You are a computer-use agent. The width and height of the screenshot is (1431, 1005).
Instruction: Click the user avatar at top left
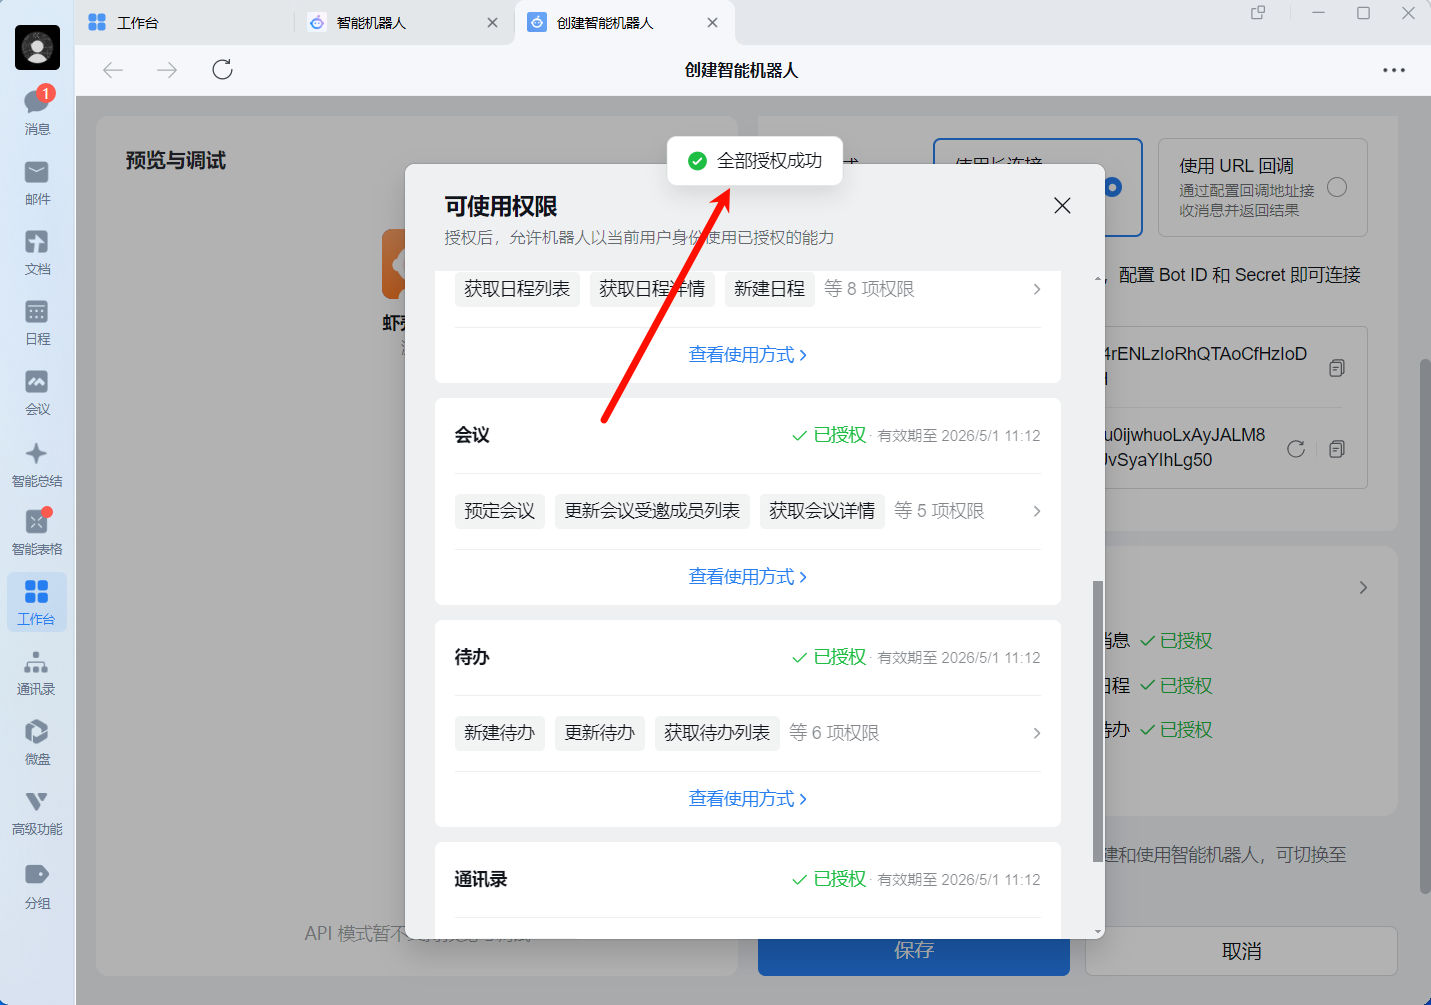37,47
